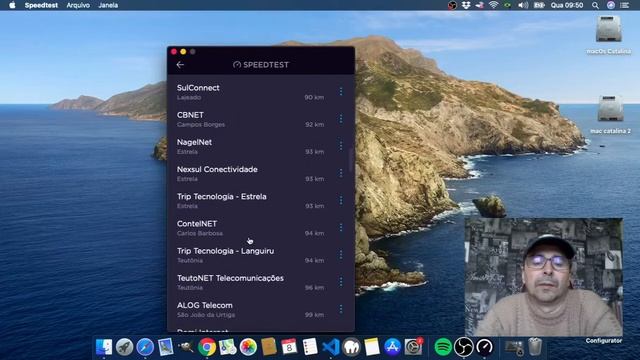The image size is (640, 360).
Task: Launch Safari from the Dock
Action: pos(145,347)
